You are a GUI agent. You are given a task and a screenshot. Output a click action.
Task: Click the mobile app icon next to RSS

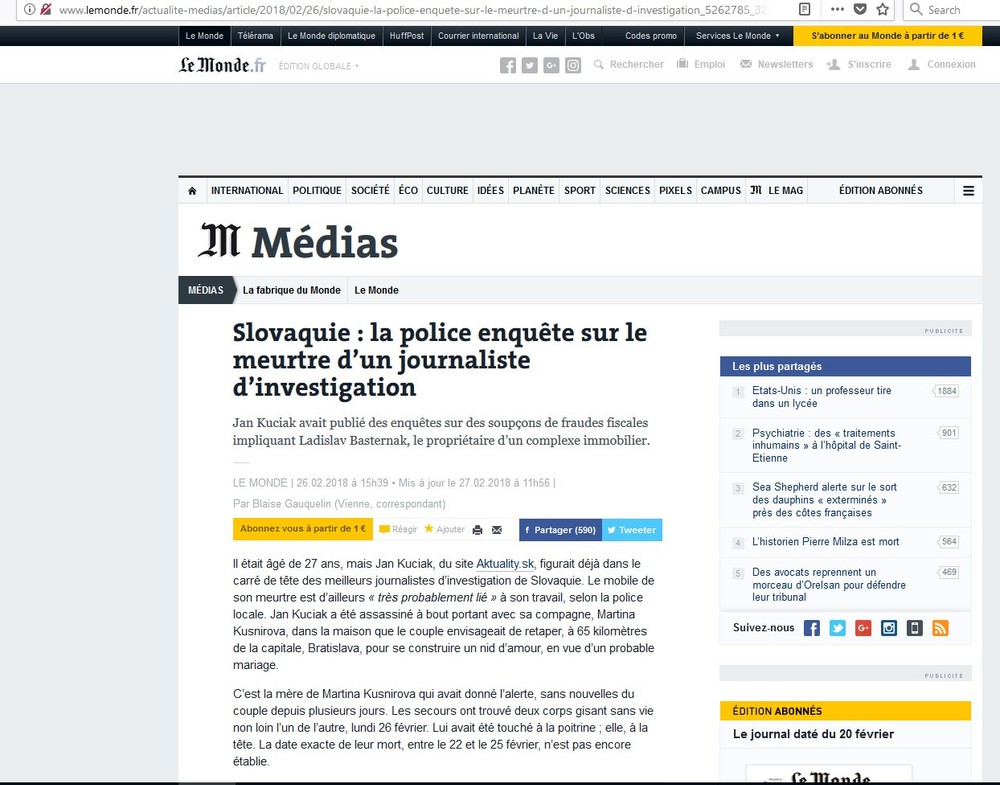pos(914,628)
